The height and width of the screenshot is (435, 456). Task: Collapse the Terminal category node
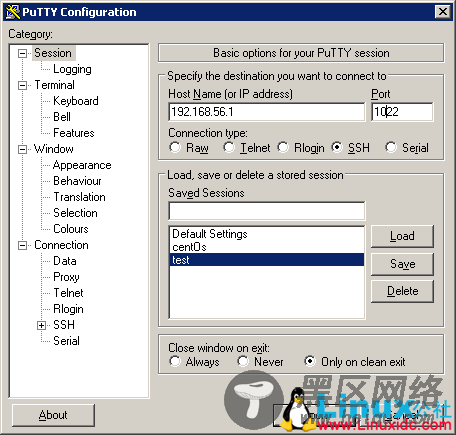click(22, 85)
